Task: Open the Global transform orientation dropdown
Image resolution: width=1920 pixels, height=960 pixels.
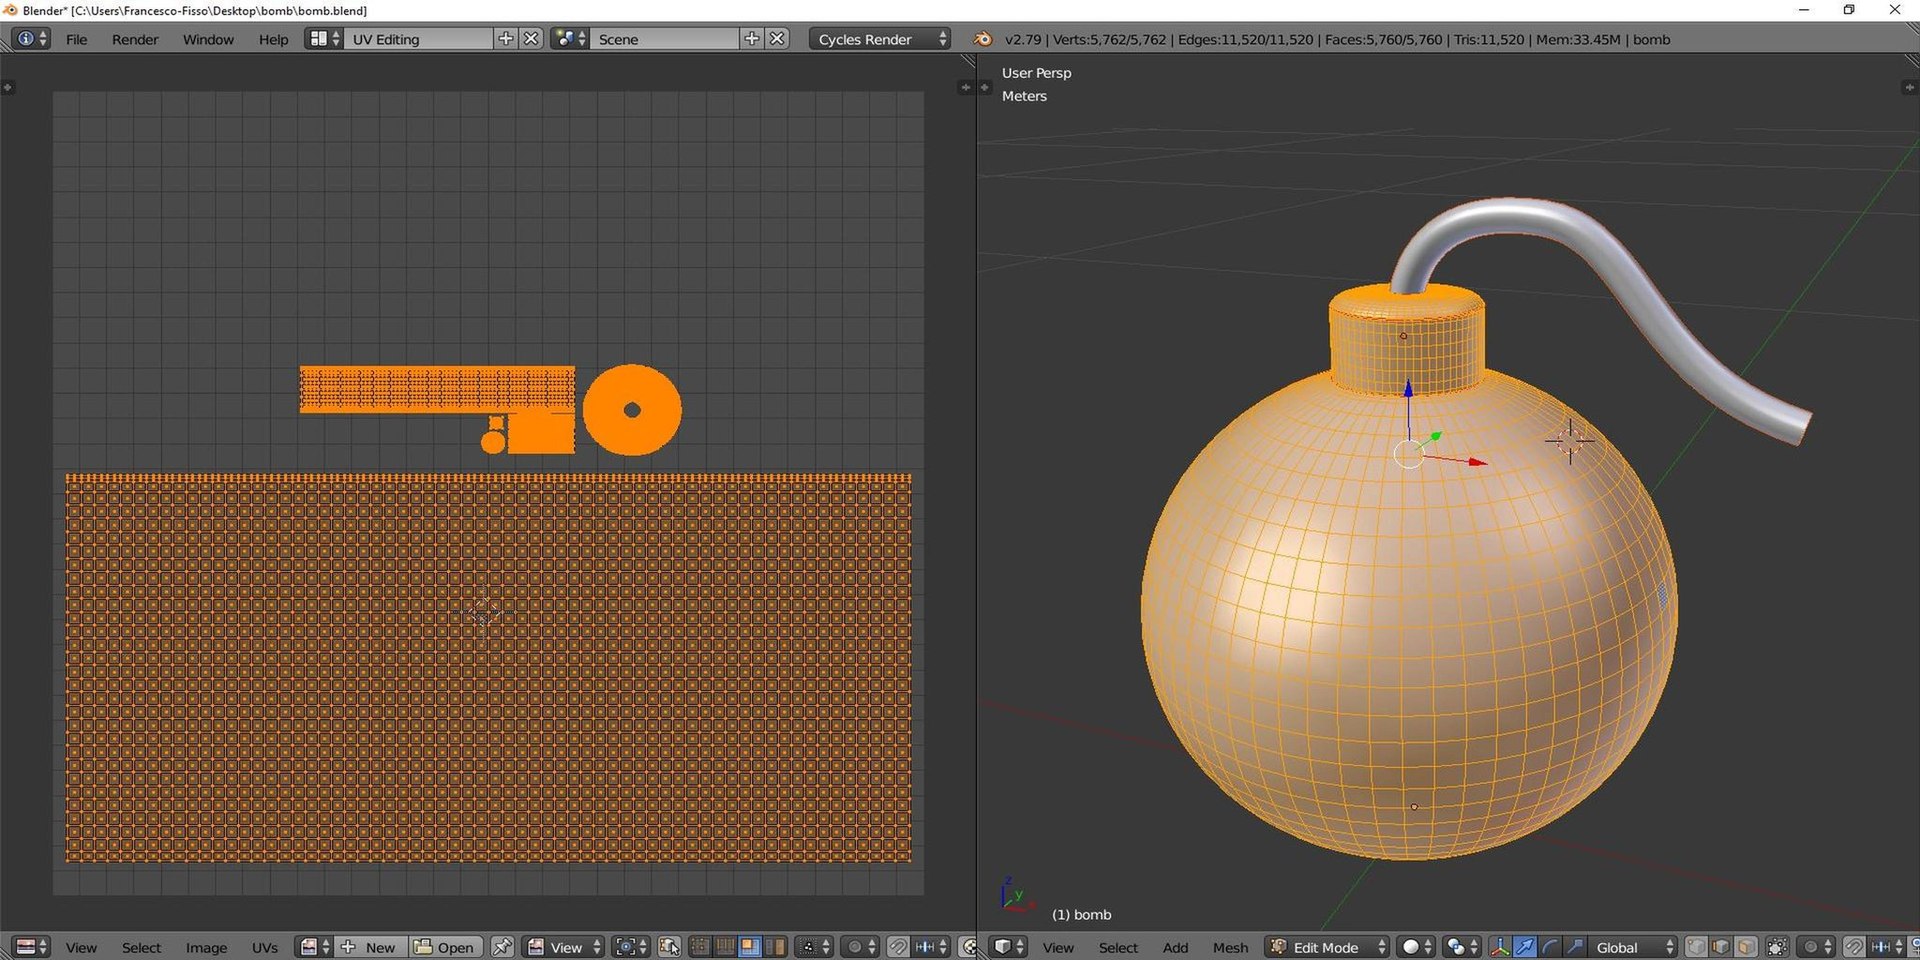Action: pyautogui.click(x=1633, y=947)
